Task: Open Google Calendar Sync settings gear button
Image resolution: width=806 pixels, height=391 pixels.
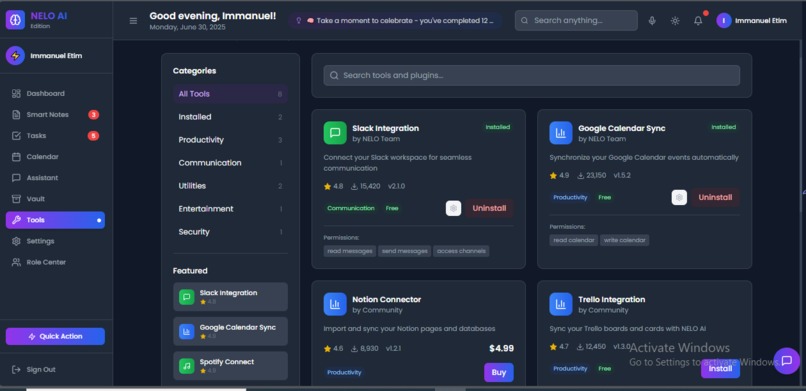Action: point(679,197)
